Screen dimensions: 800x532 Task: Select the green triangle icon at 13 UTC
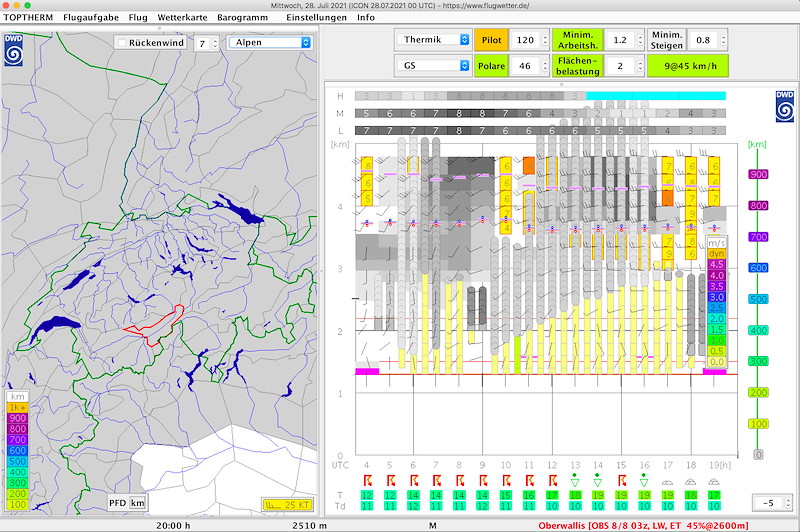(575, 480)
